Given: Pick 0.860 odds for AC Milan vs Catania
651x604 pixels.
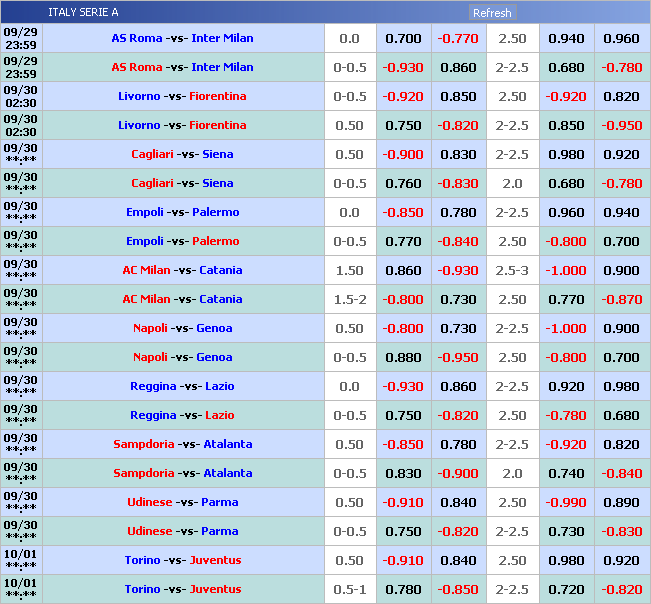Looking at the screenshot, I should tap(403, 271).
